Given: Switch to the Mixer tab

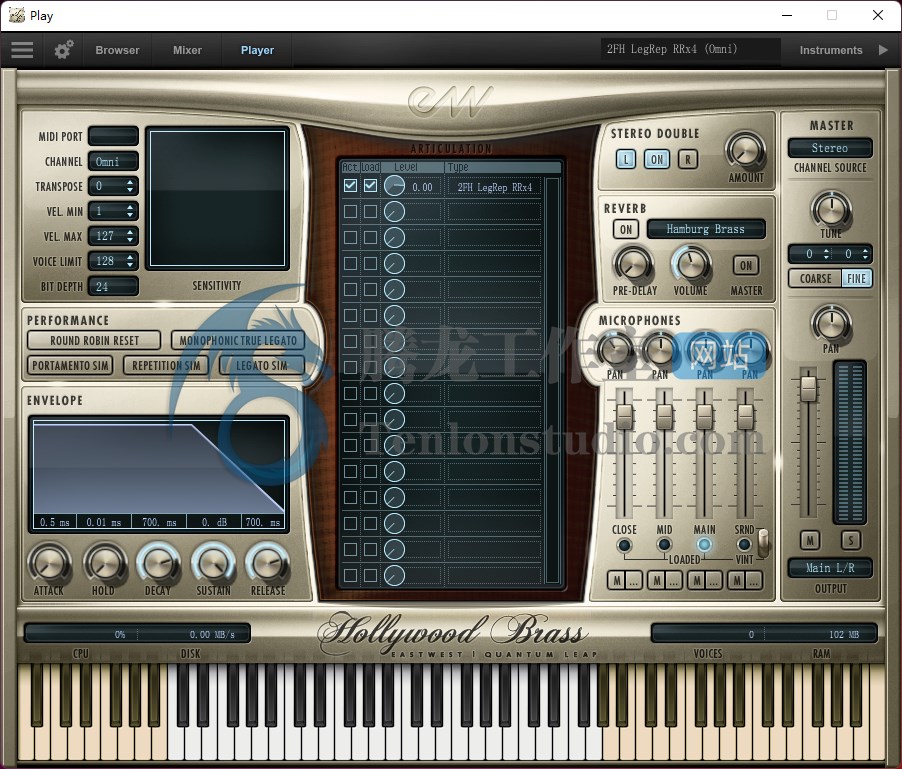Looking at the screenshot, I should click(188, 50).
